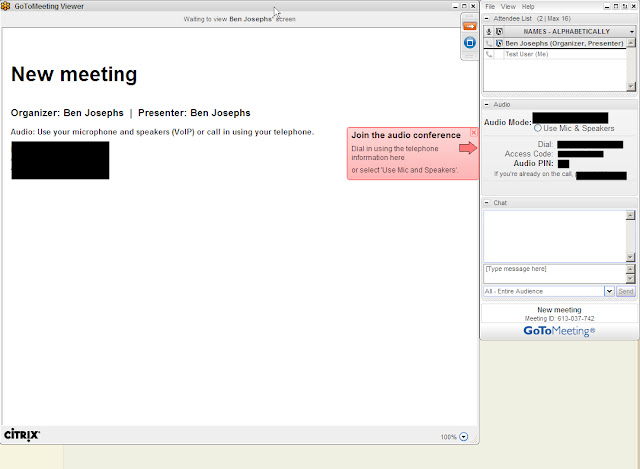
Task: Open NAMES - ALPHABETICALLY sort dropdown
Action: pos(631,31)
